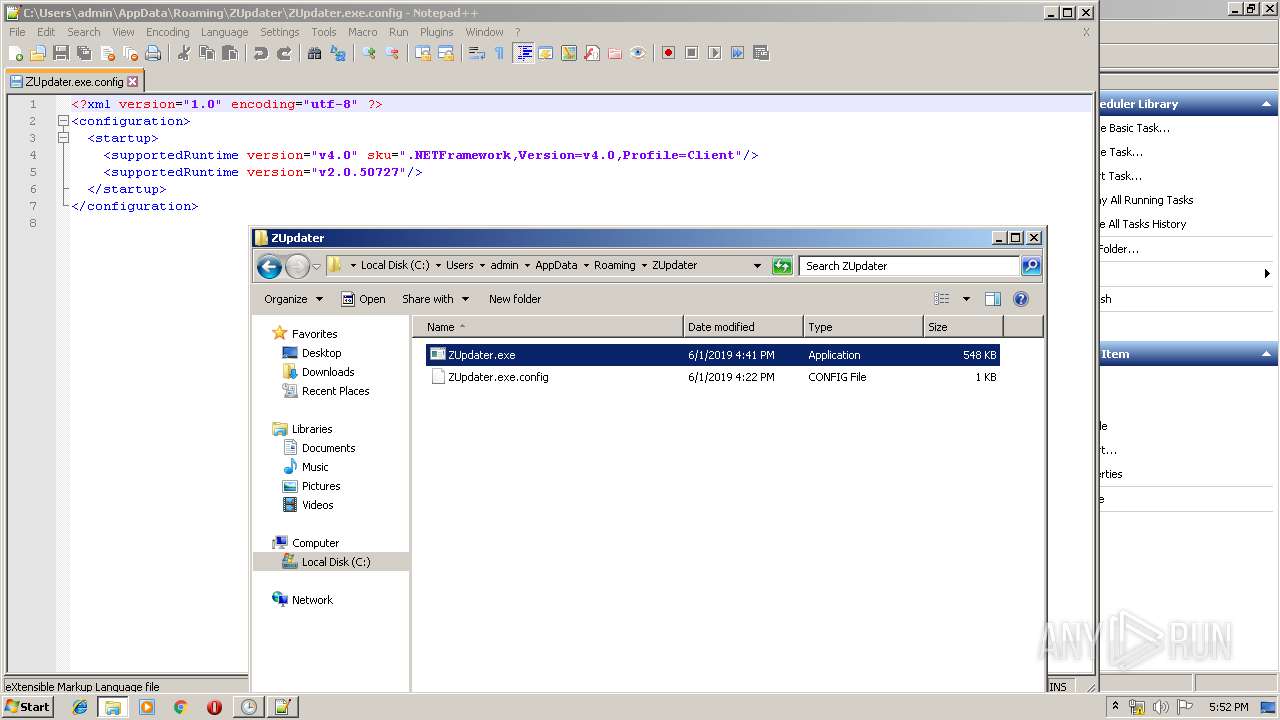The height and width of the screenshot is (720, 1280).
Task: Sort files by Date modified column
Action: 744,327
